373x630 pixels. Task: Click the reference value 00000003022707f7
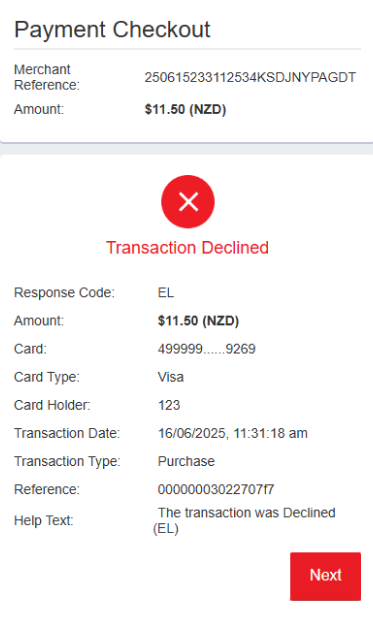216,489
